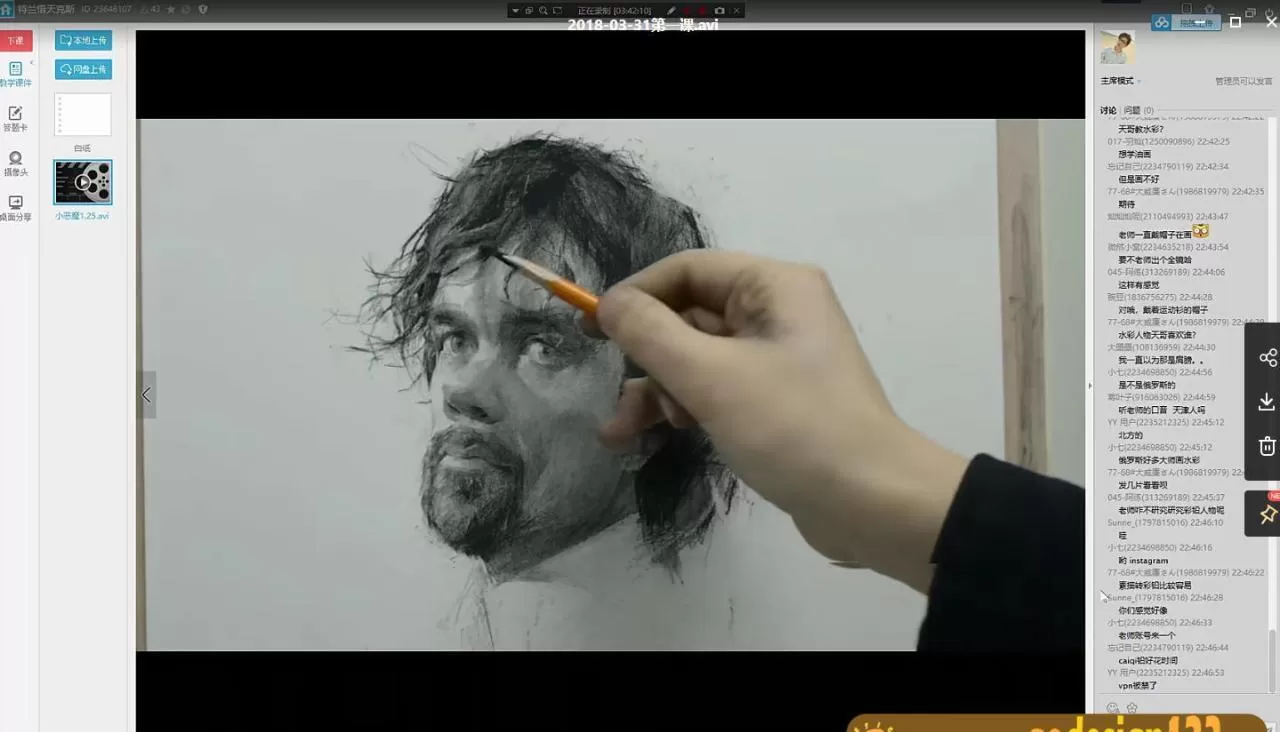Open the 教学课件 courseware panel

coord(15,74)
